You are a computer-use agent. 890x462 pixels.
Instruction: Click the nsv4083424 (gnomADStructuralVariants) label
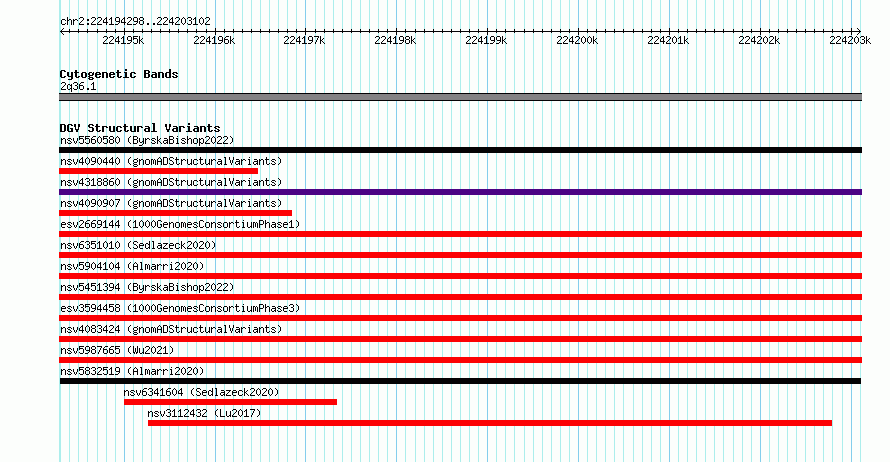[171, 329]
